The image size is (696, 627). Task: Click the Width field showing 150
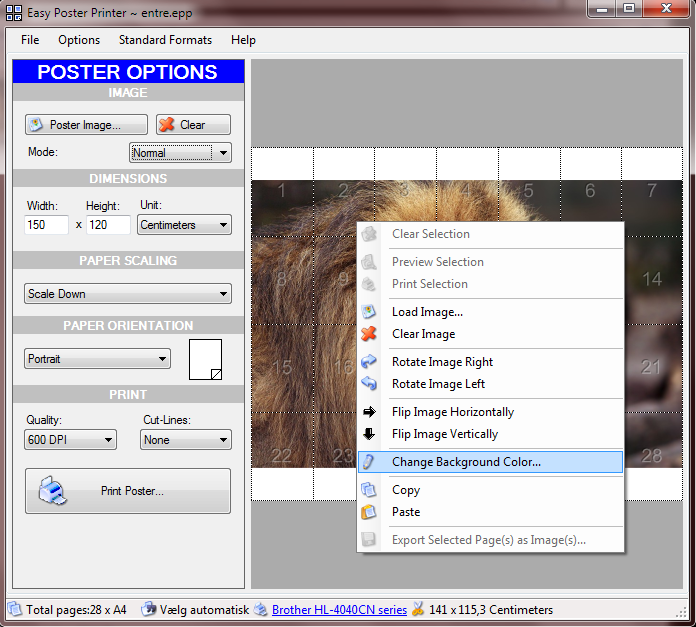(x=46, y=225)
